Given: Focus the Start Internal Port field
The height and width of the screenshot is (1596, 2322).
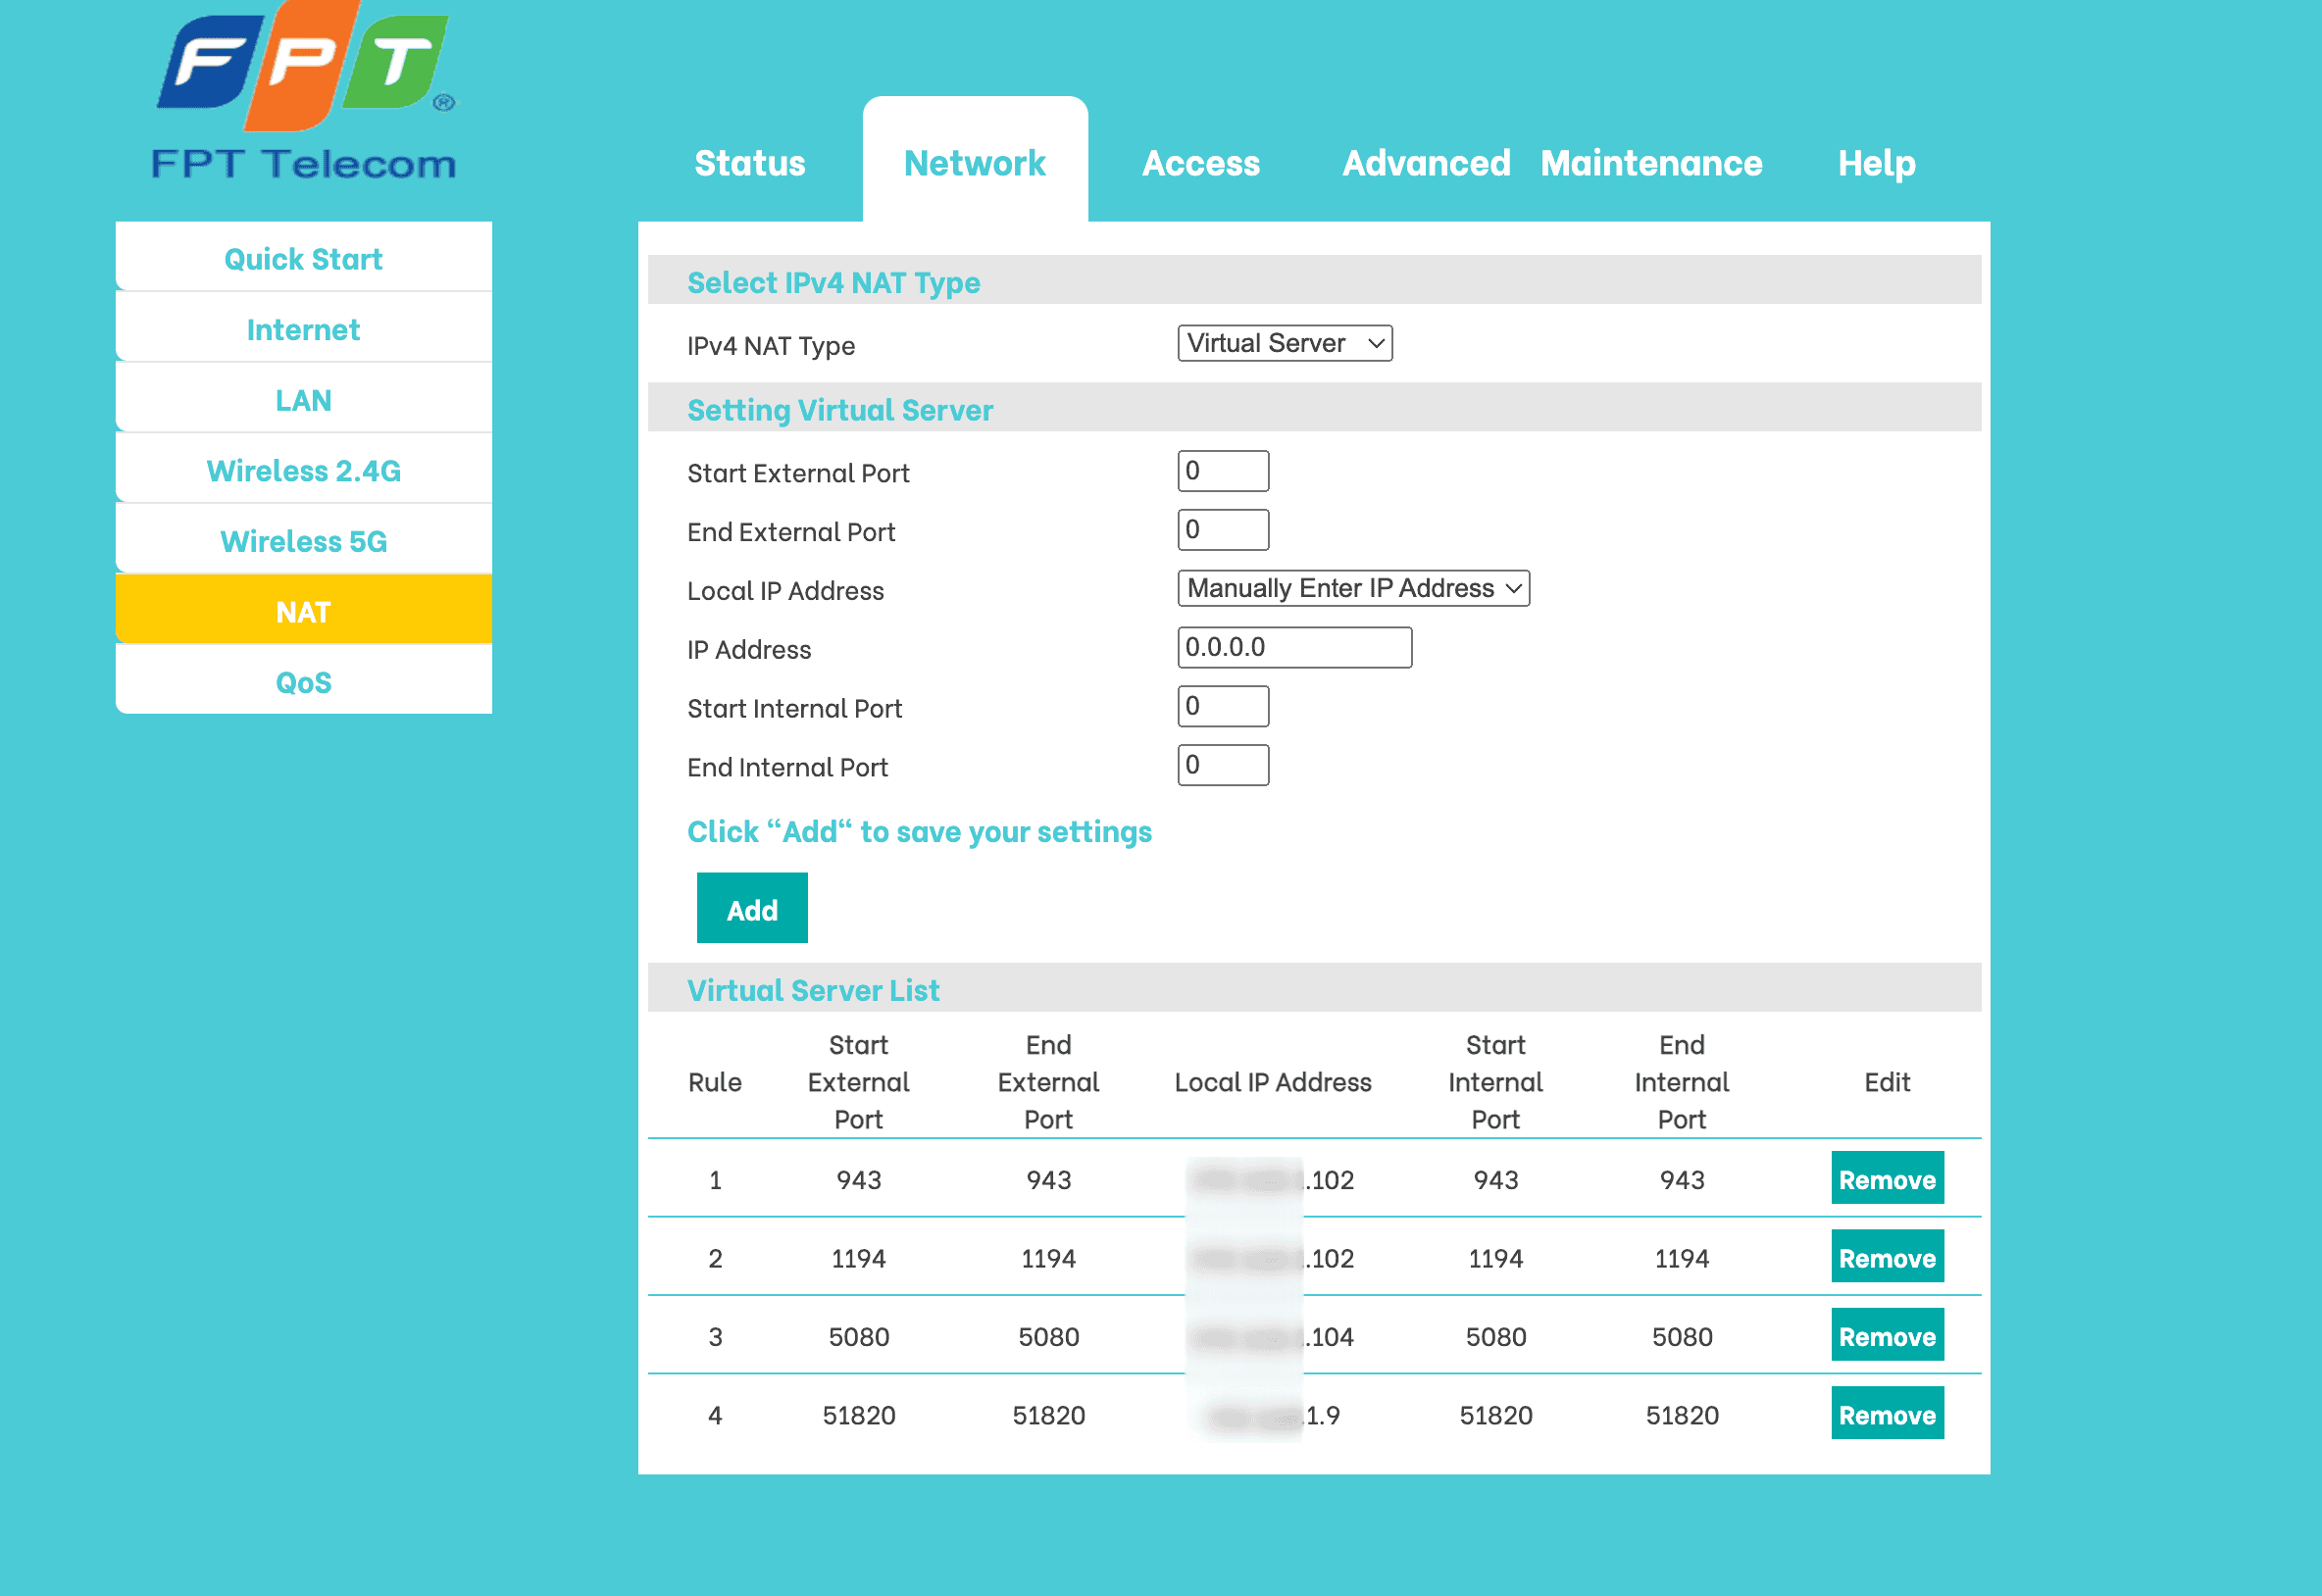Looking at the screenshot, I should click(1223, 706).
